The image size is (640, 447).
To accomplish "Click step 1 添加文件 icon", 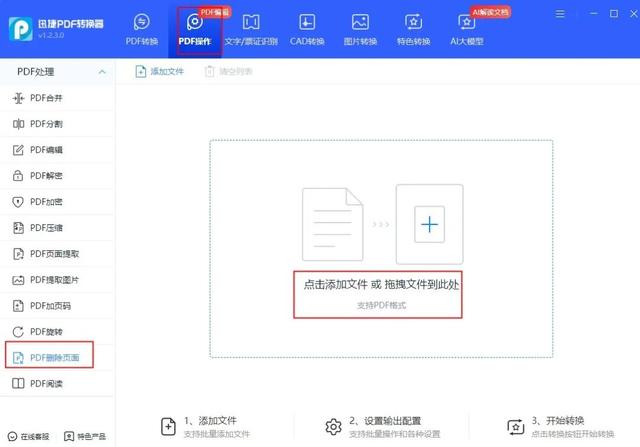I will click(x=168, y=427).
